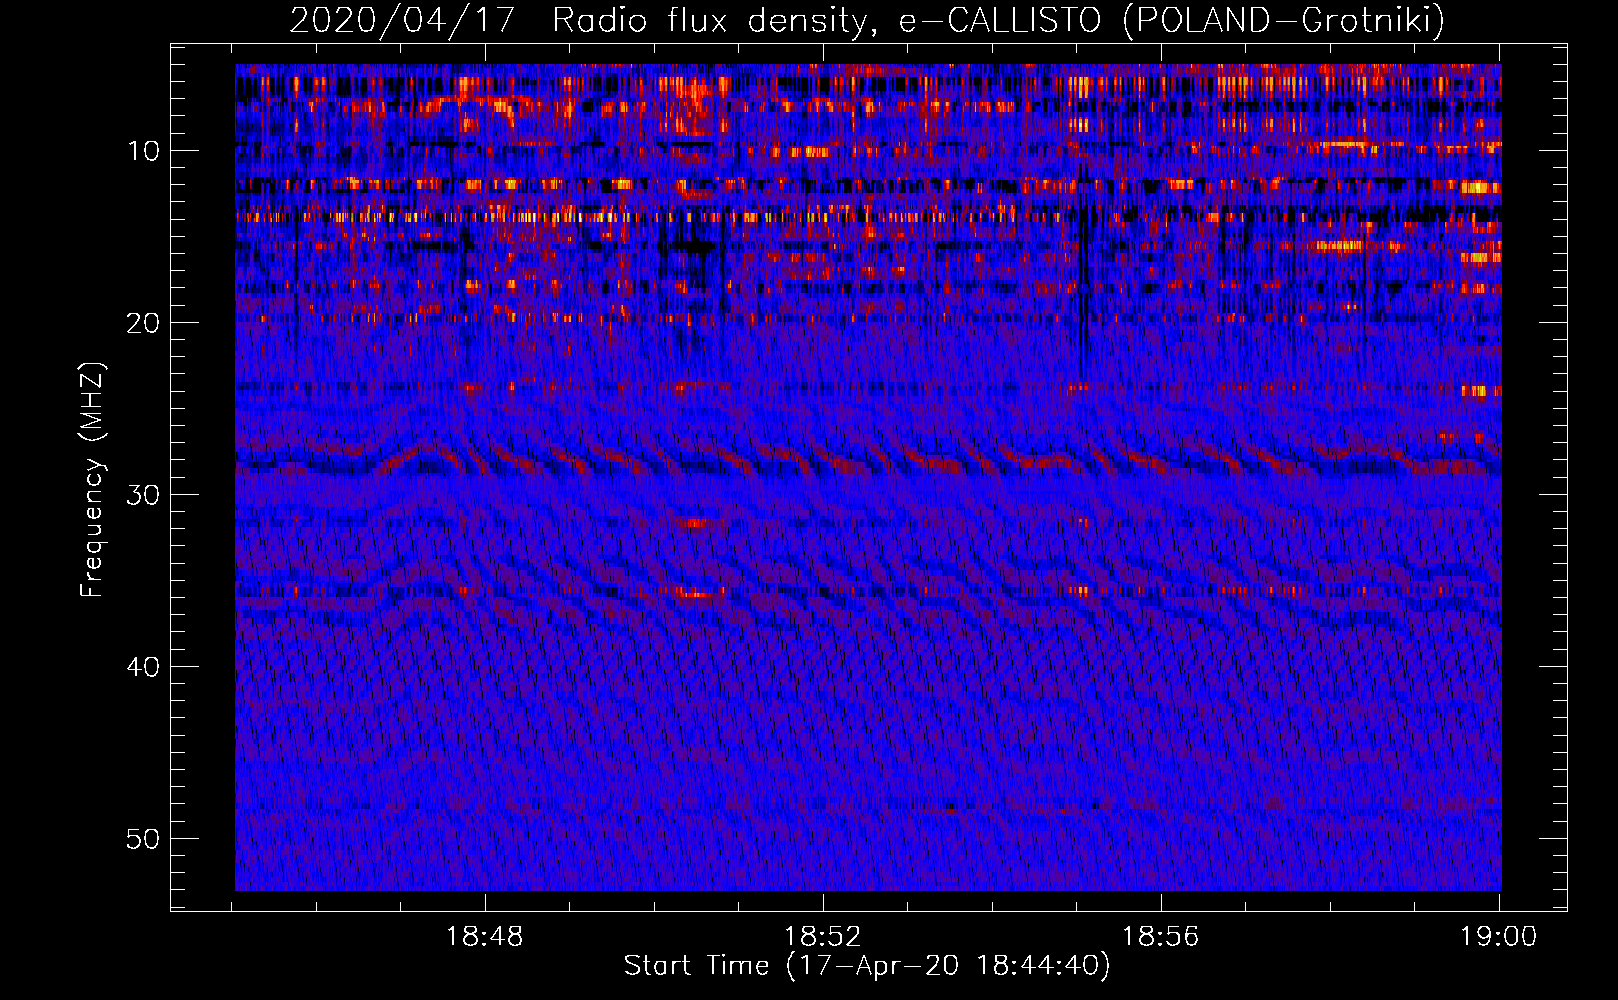Click the 20 MHz frequency tick label
Viewport: 1618px width, 1000px height.
[144, 323]
